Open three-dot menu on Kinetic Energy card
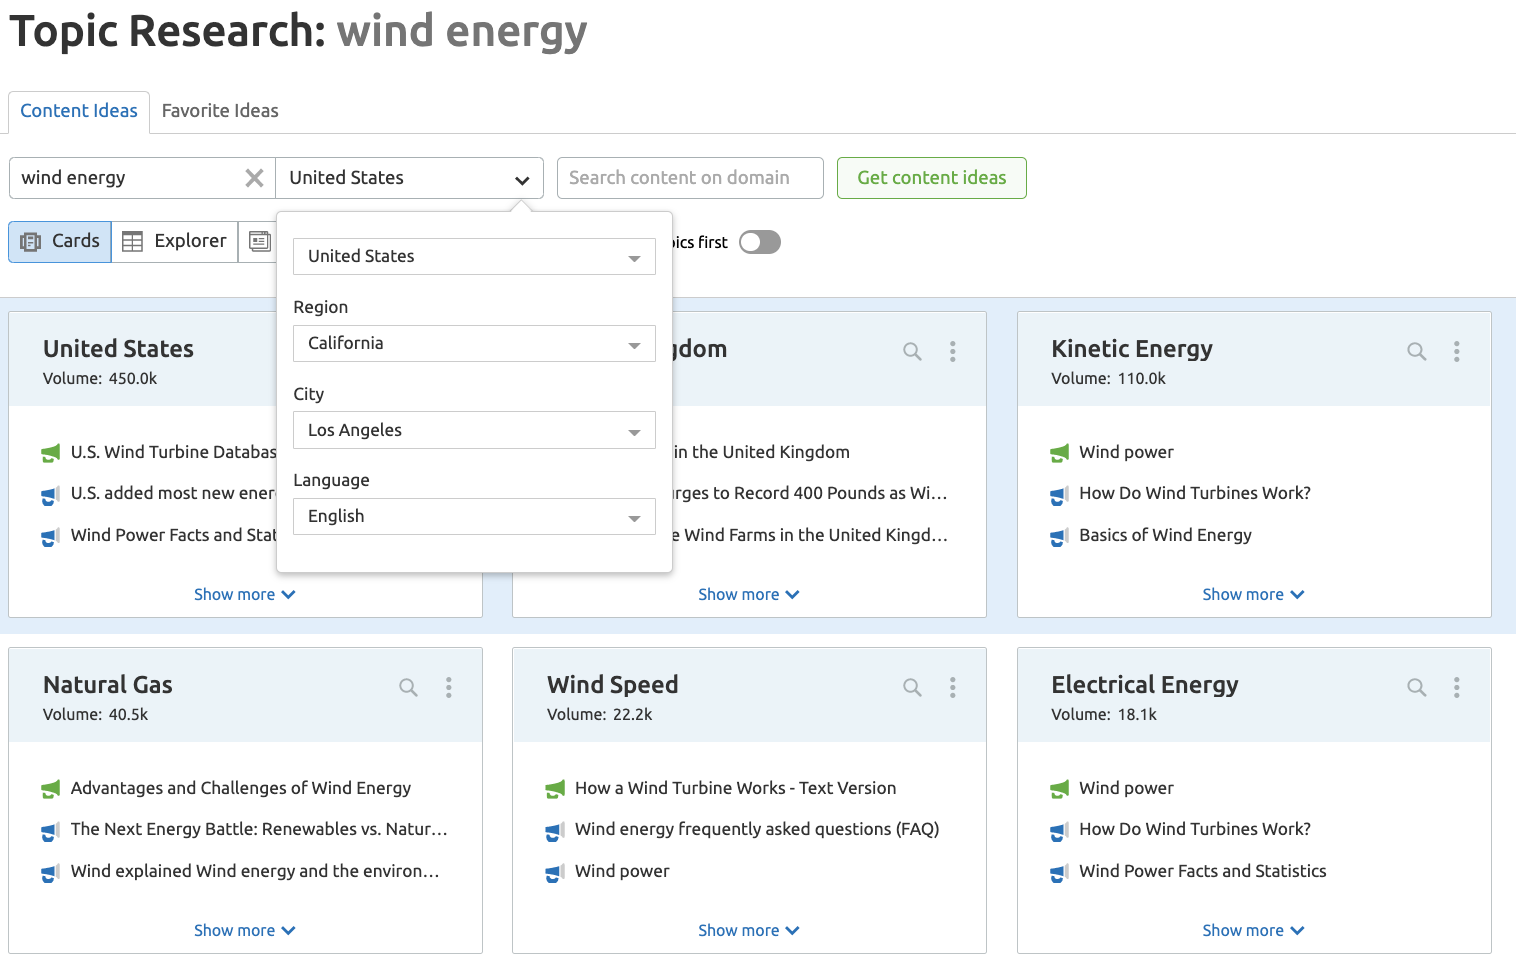1516x976 pixels. point(1456,351)
